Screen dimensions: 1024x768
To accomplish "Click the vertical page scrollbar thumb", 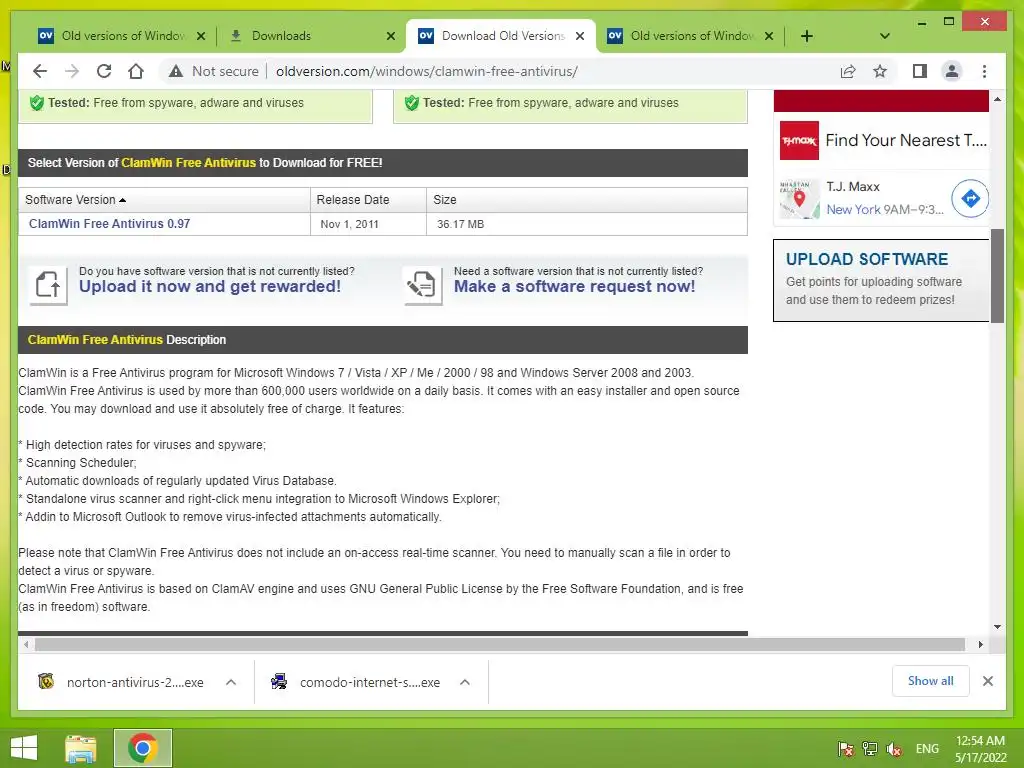I will pyautogui.click(x=997, y=276).
